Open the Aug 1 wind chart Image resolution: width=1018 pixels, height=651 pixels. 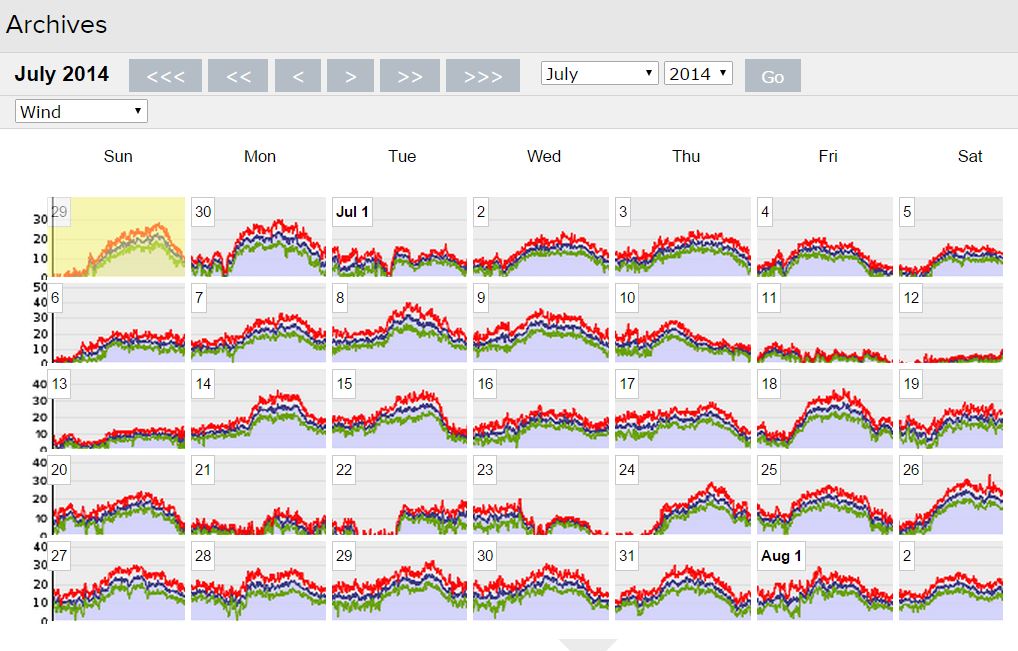pyautogui.click(x=824, y=581)
